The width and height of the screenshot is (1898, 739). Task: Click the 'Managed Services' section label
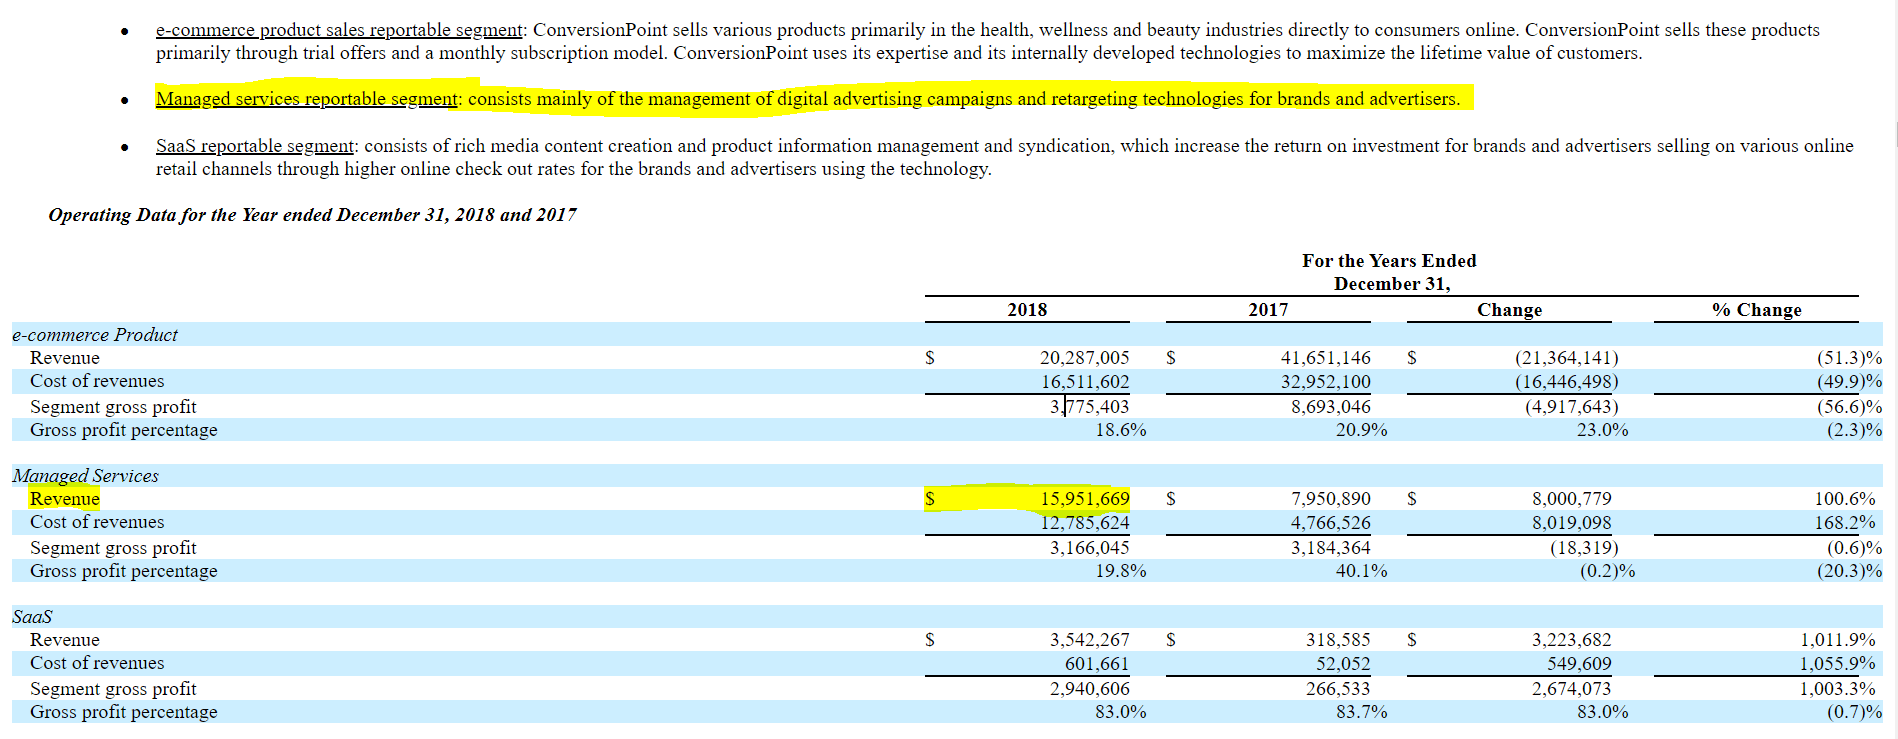(x=85, y=476)
